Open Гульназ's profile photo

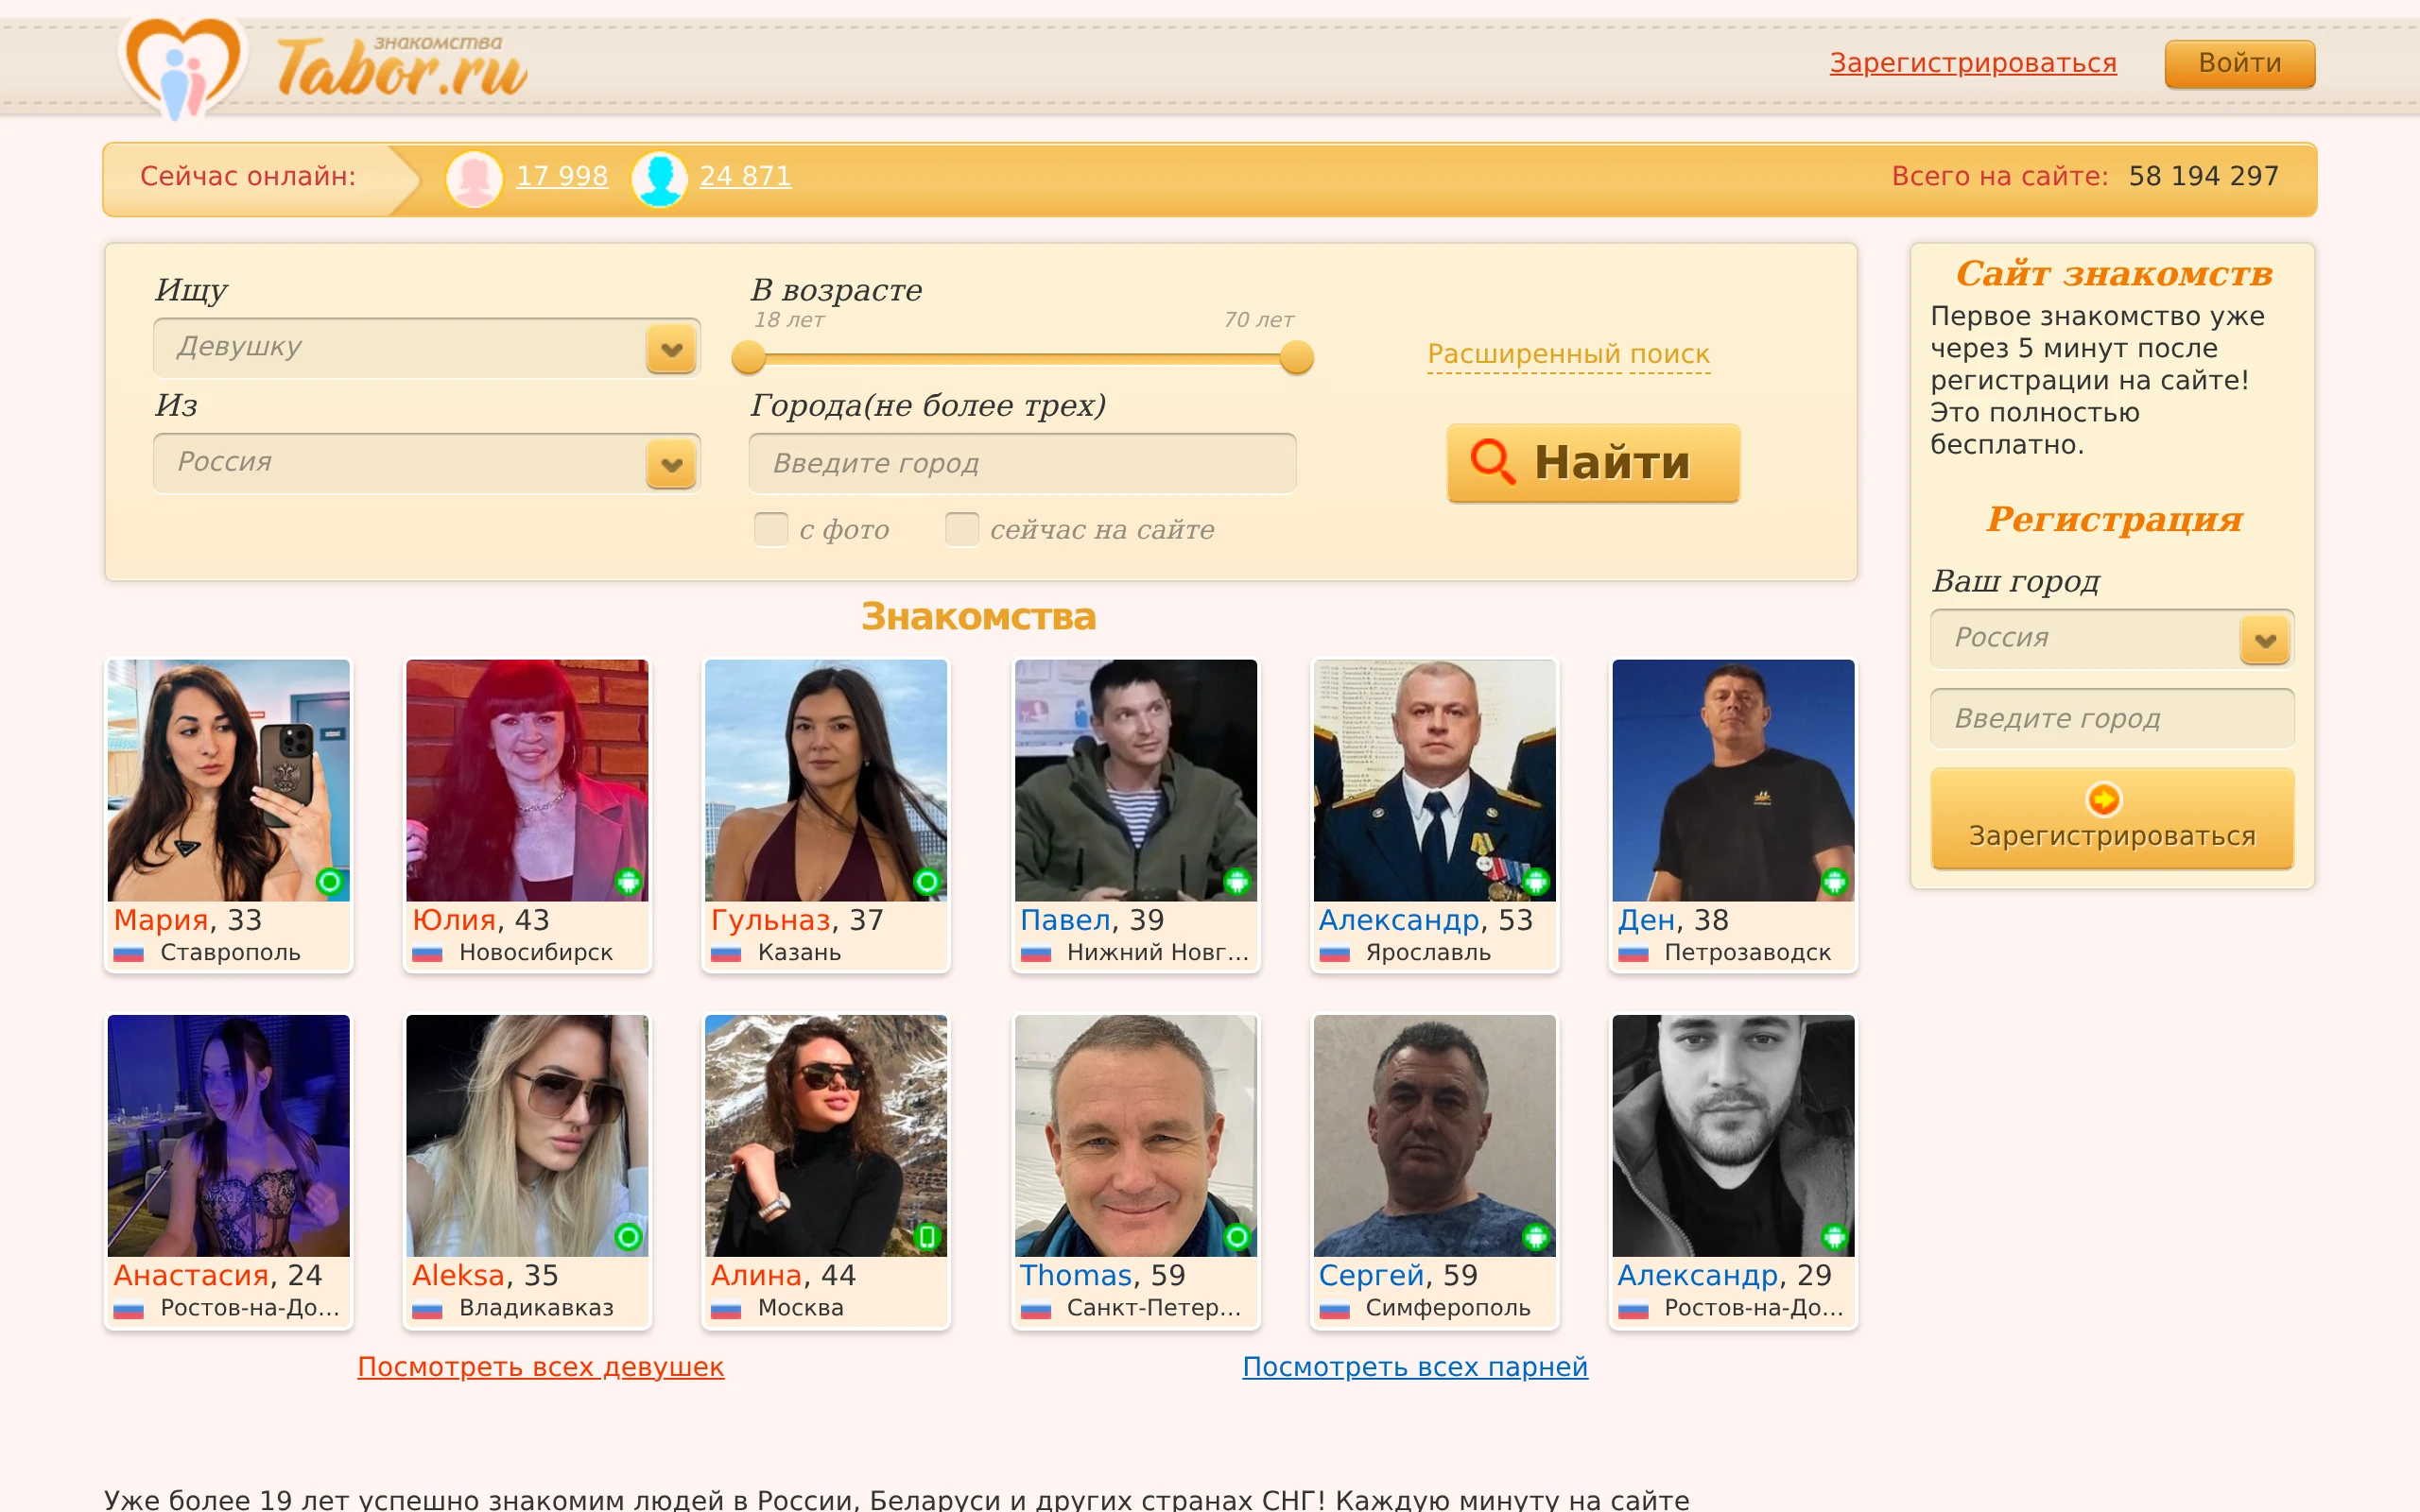tap(826, 780)
